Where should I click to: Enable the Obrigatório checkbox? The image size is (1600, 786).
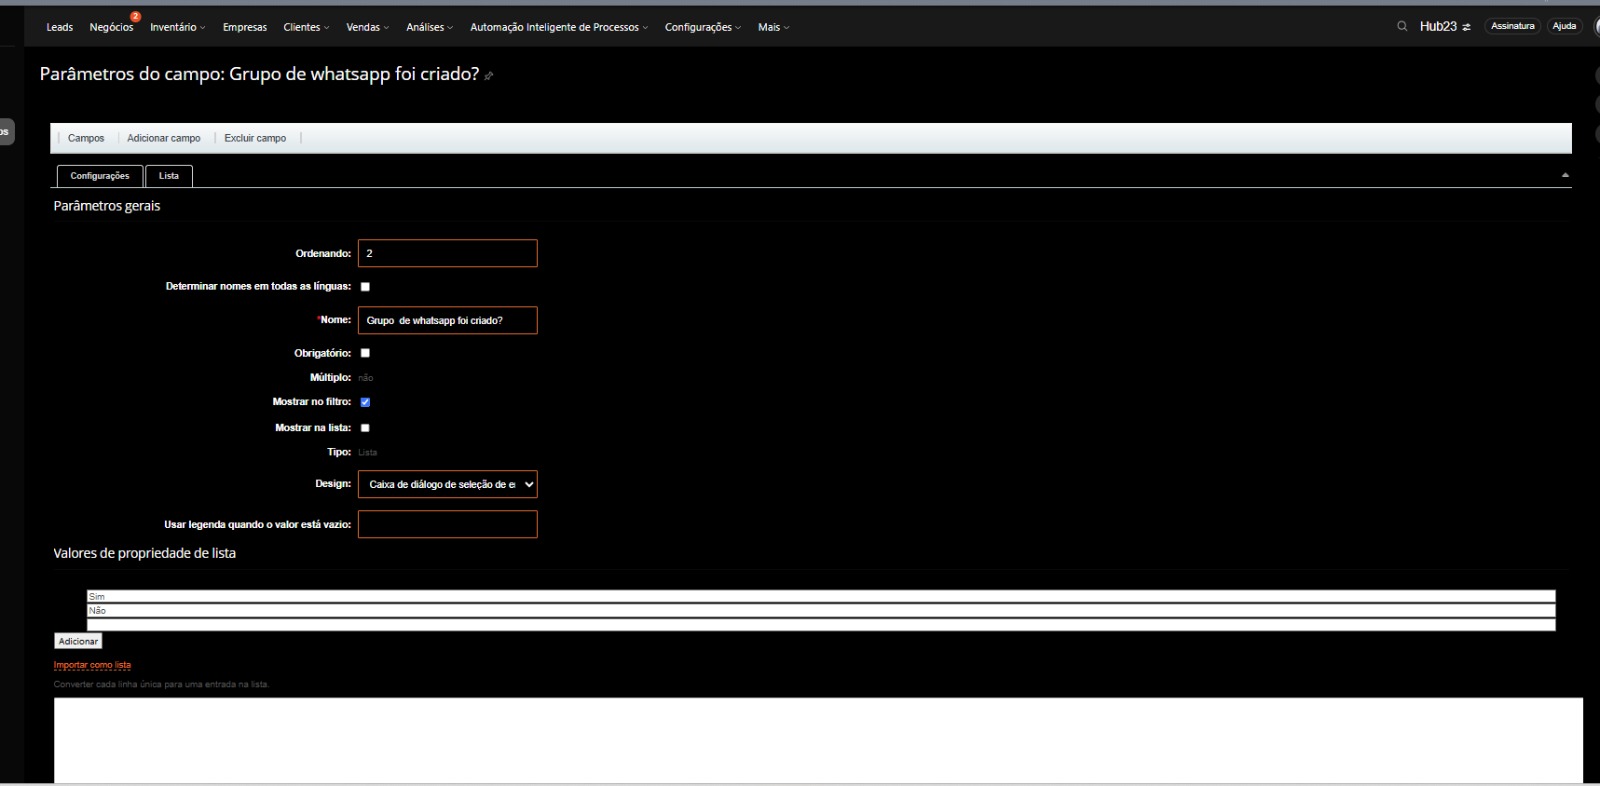pyautogui.click(x=365, y=353)
